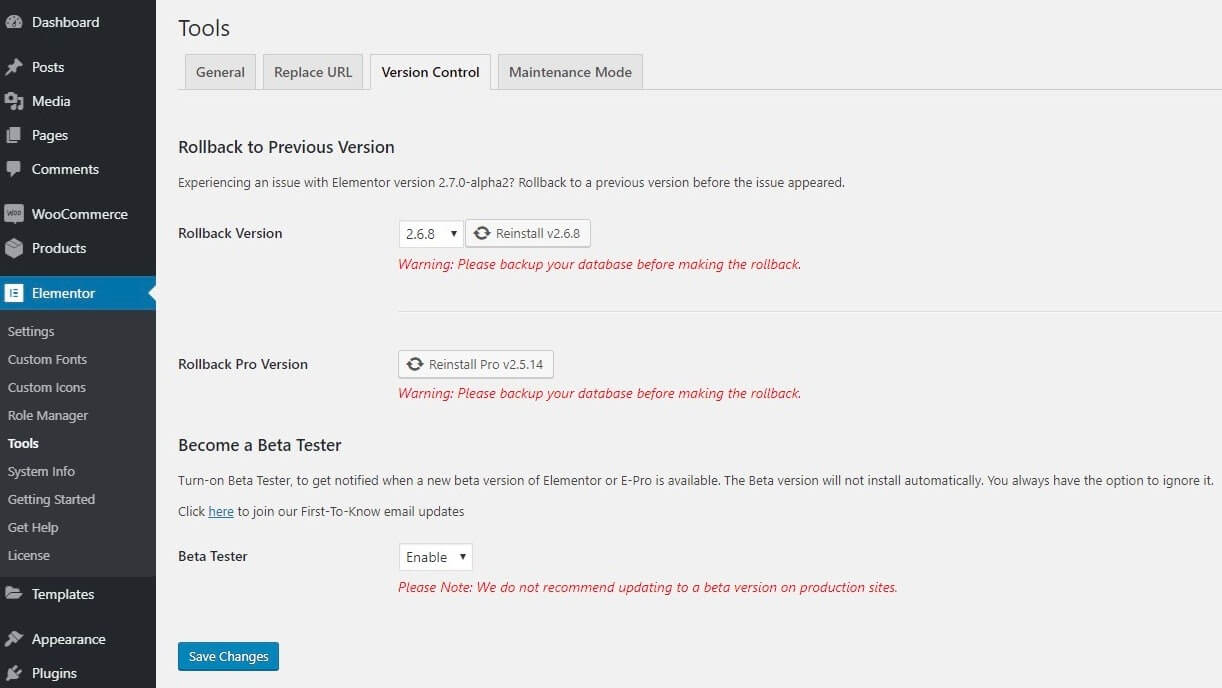The height and width of the screenshot is (688, 1222).
Task: Disable Beta Tester via its dropdown
Action: coord(435,557)
